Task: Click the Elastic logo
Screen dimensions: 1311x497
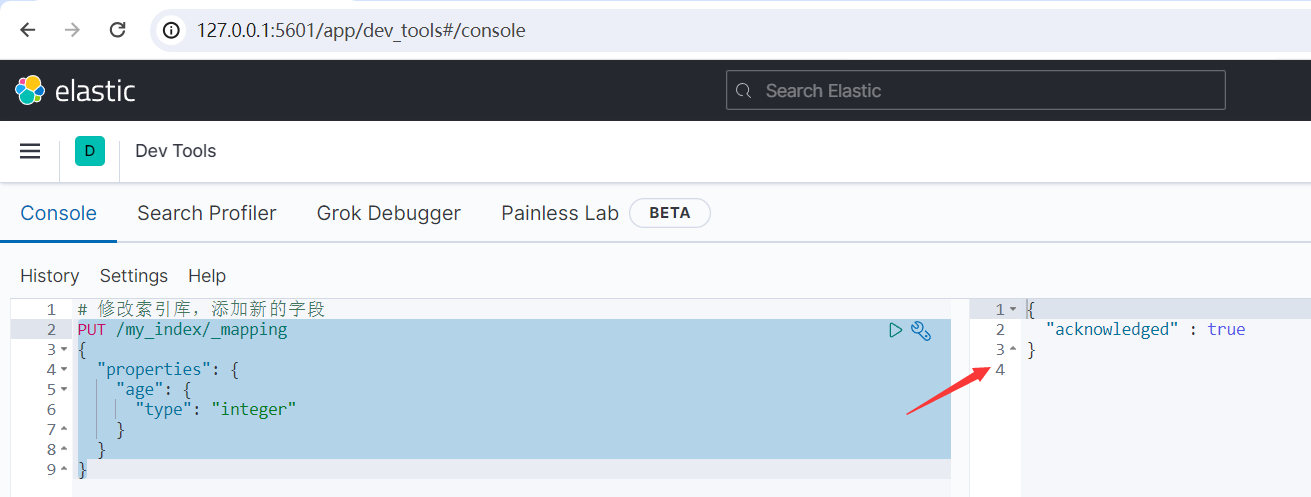Action: (x=75, y=91)
